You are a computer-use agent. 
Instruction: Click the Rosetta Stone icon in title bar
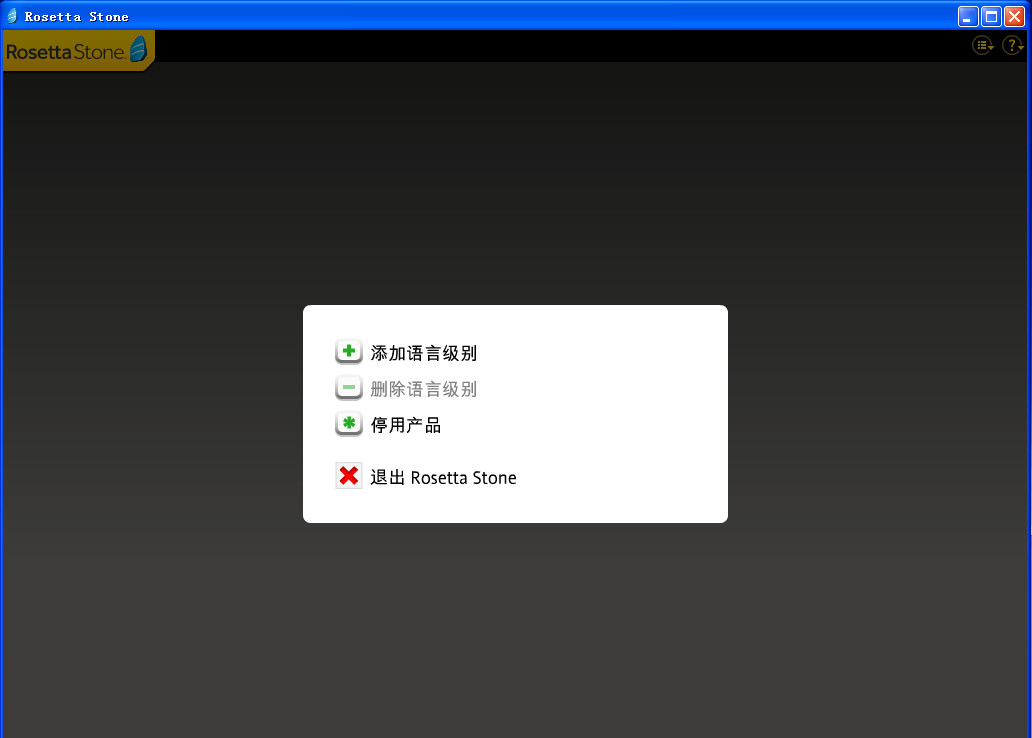[12, 15]
